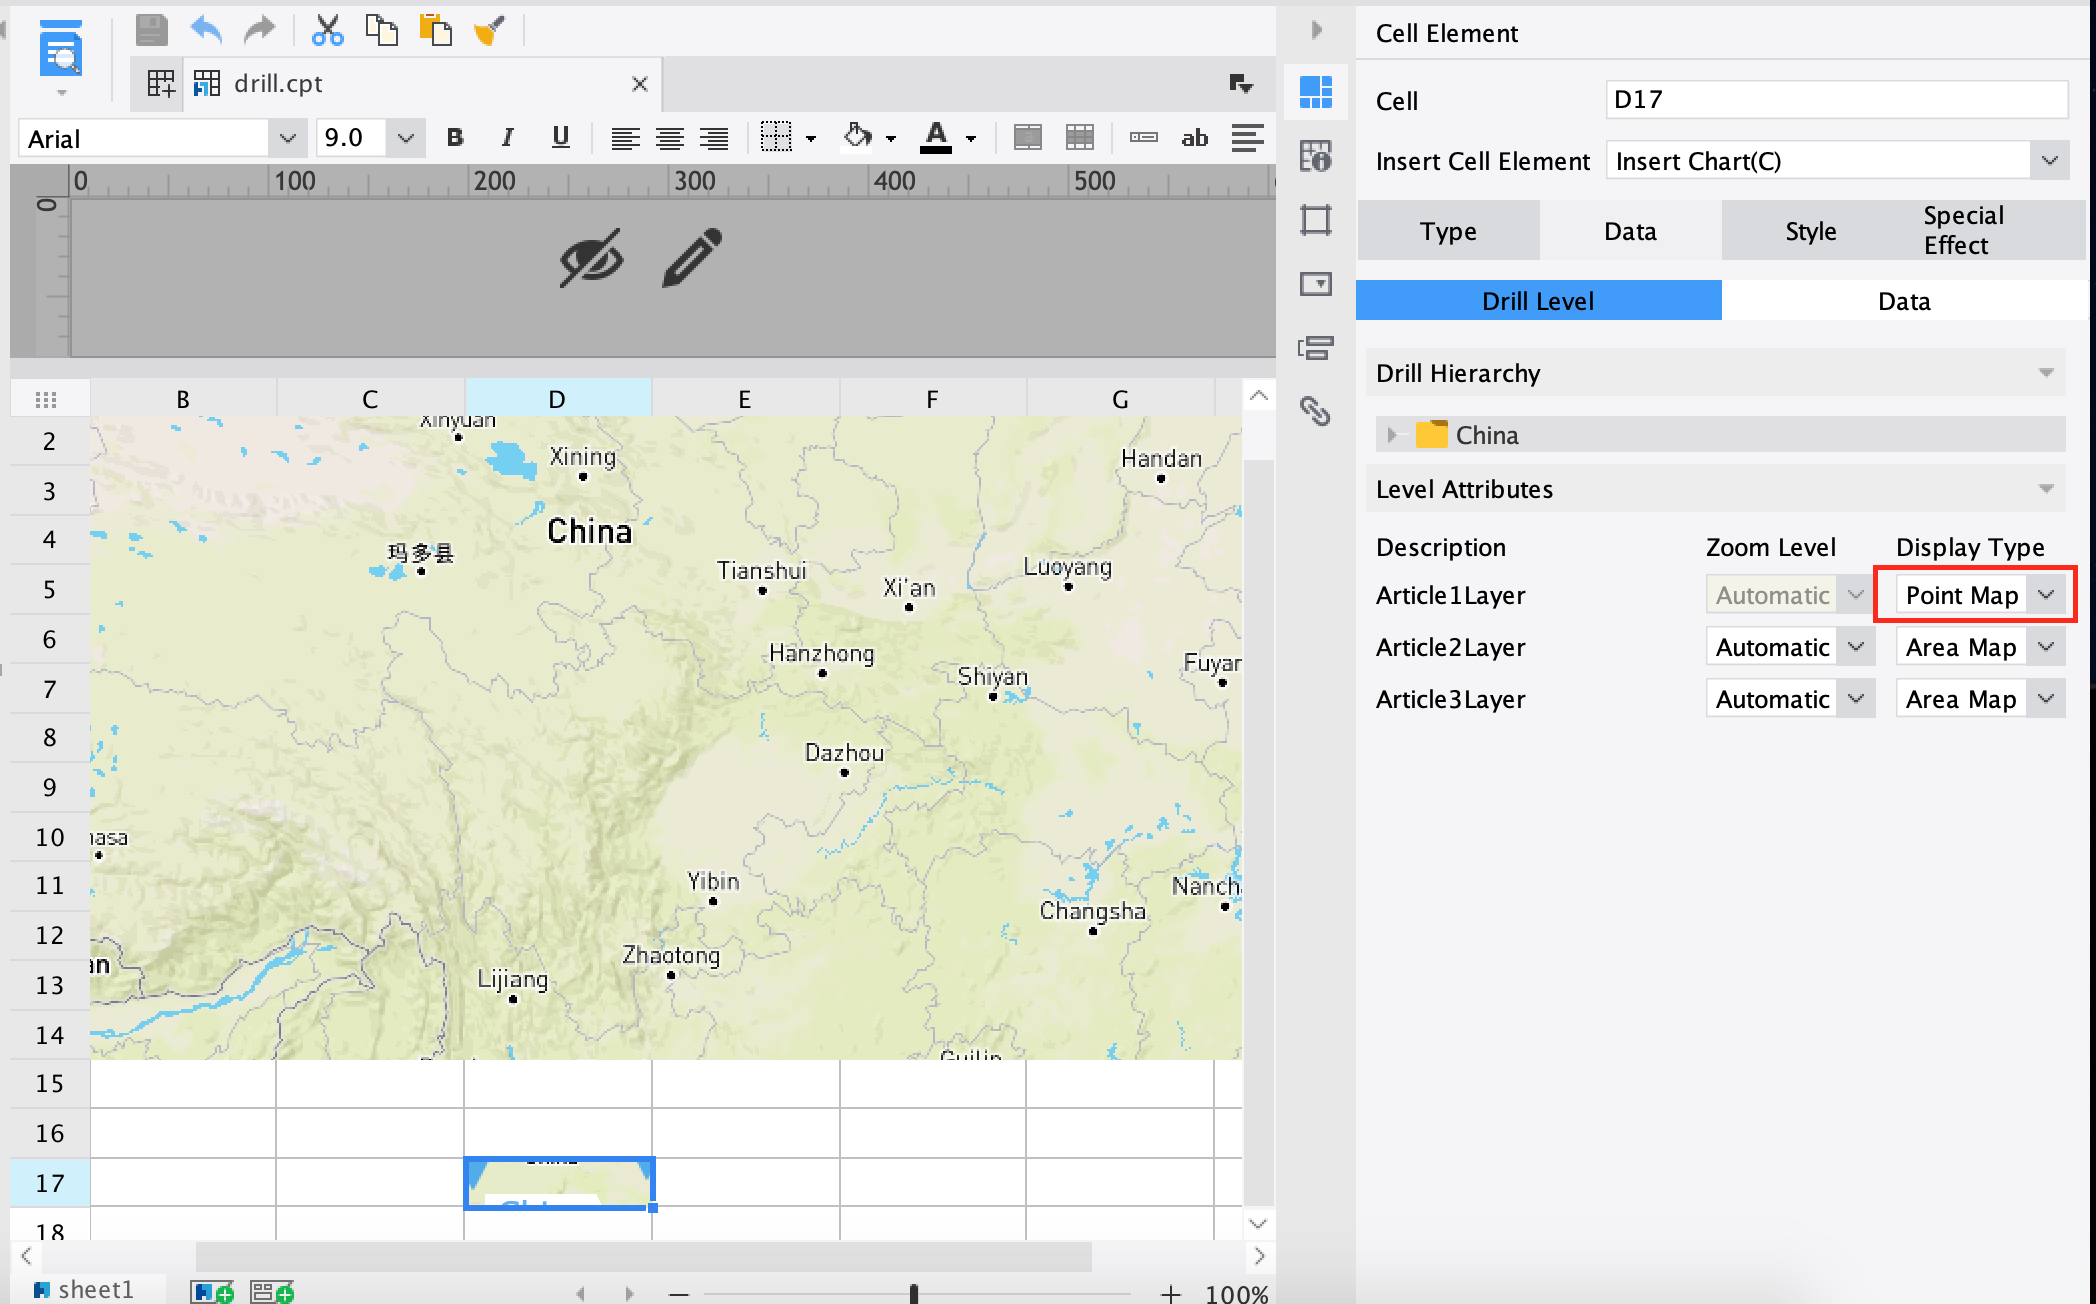Screen dimensions: 2096x1304
Task: Click the hidden eye icon
Action: [x=591, y=258]
